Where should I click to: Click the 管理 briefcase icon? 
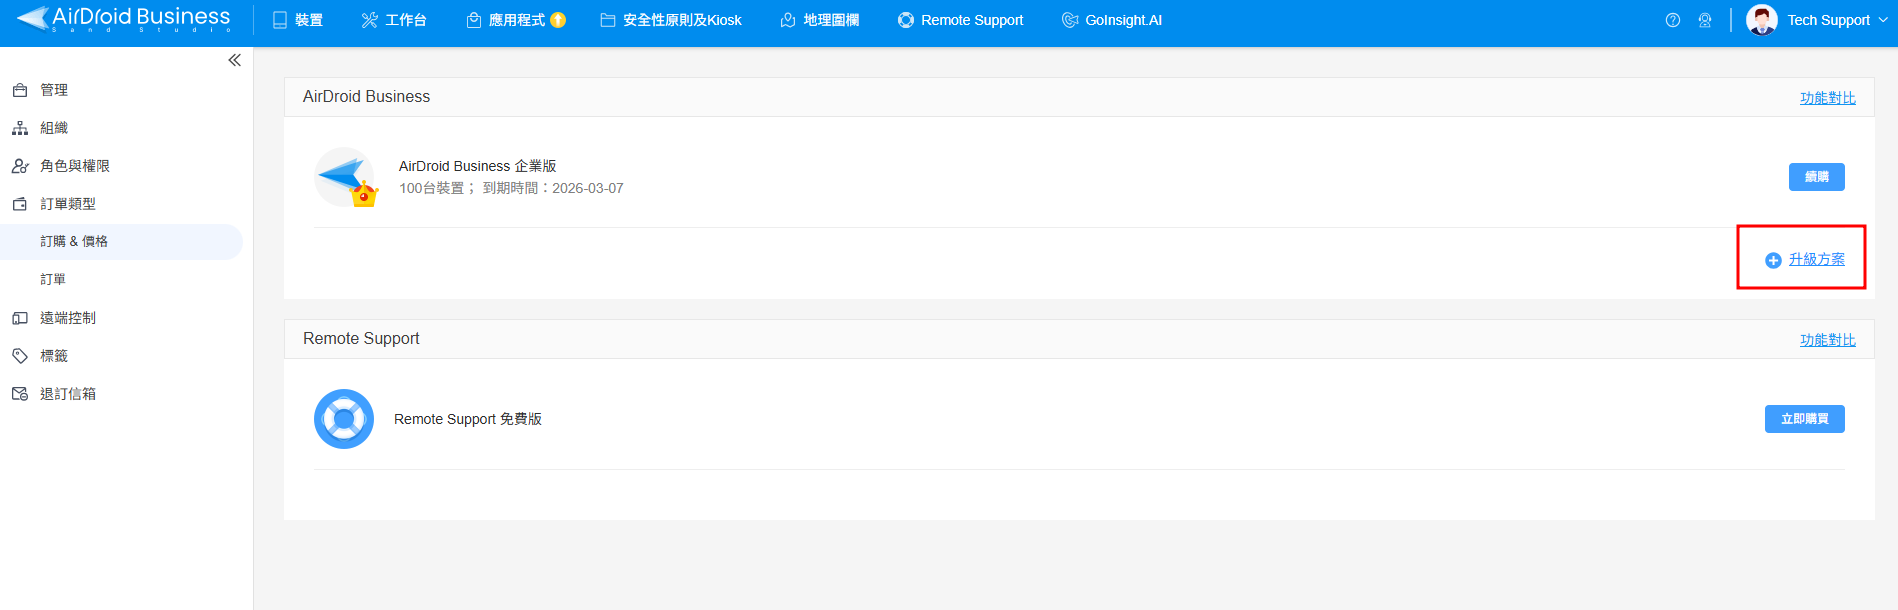click(x=20, y=90)
